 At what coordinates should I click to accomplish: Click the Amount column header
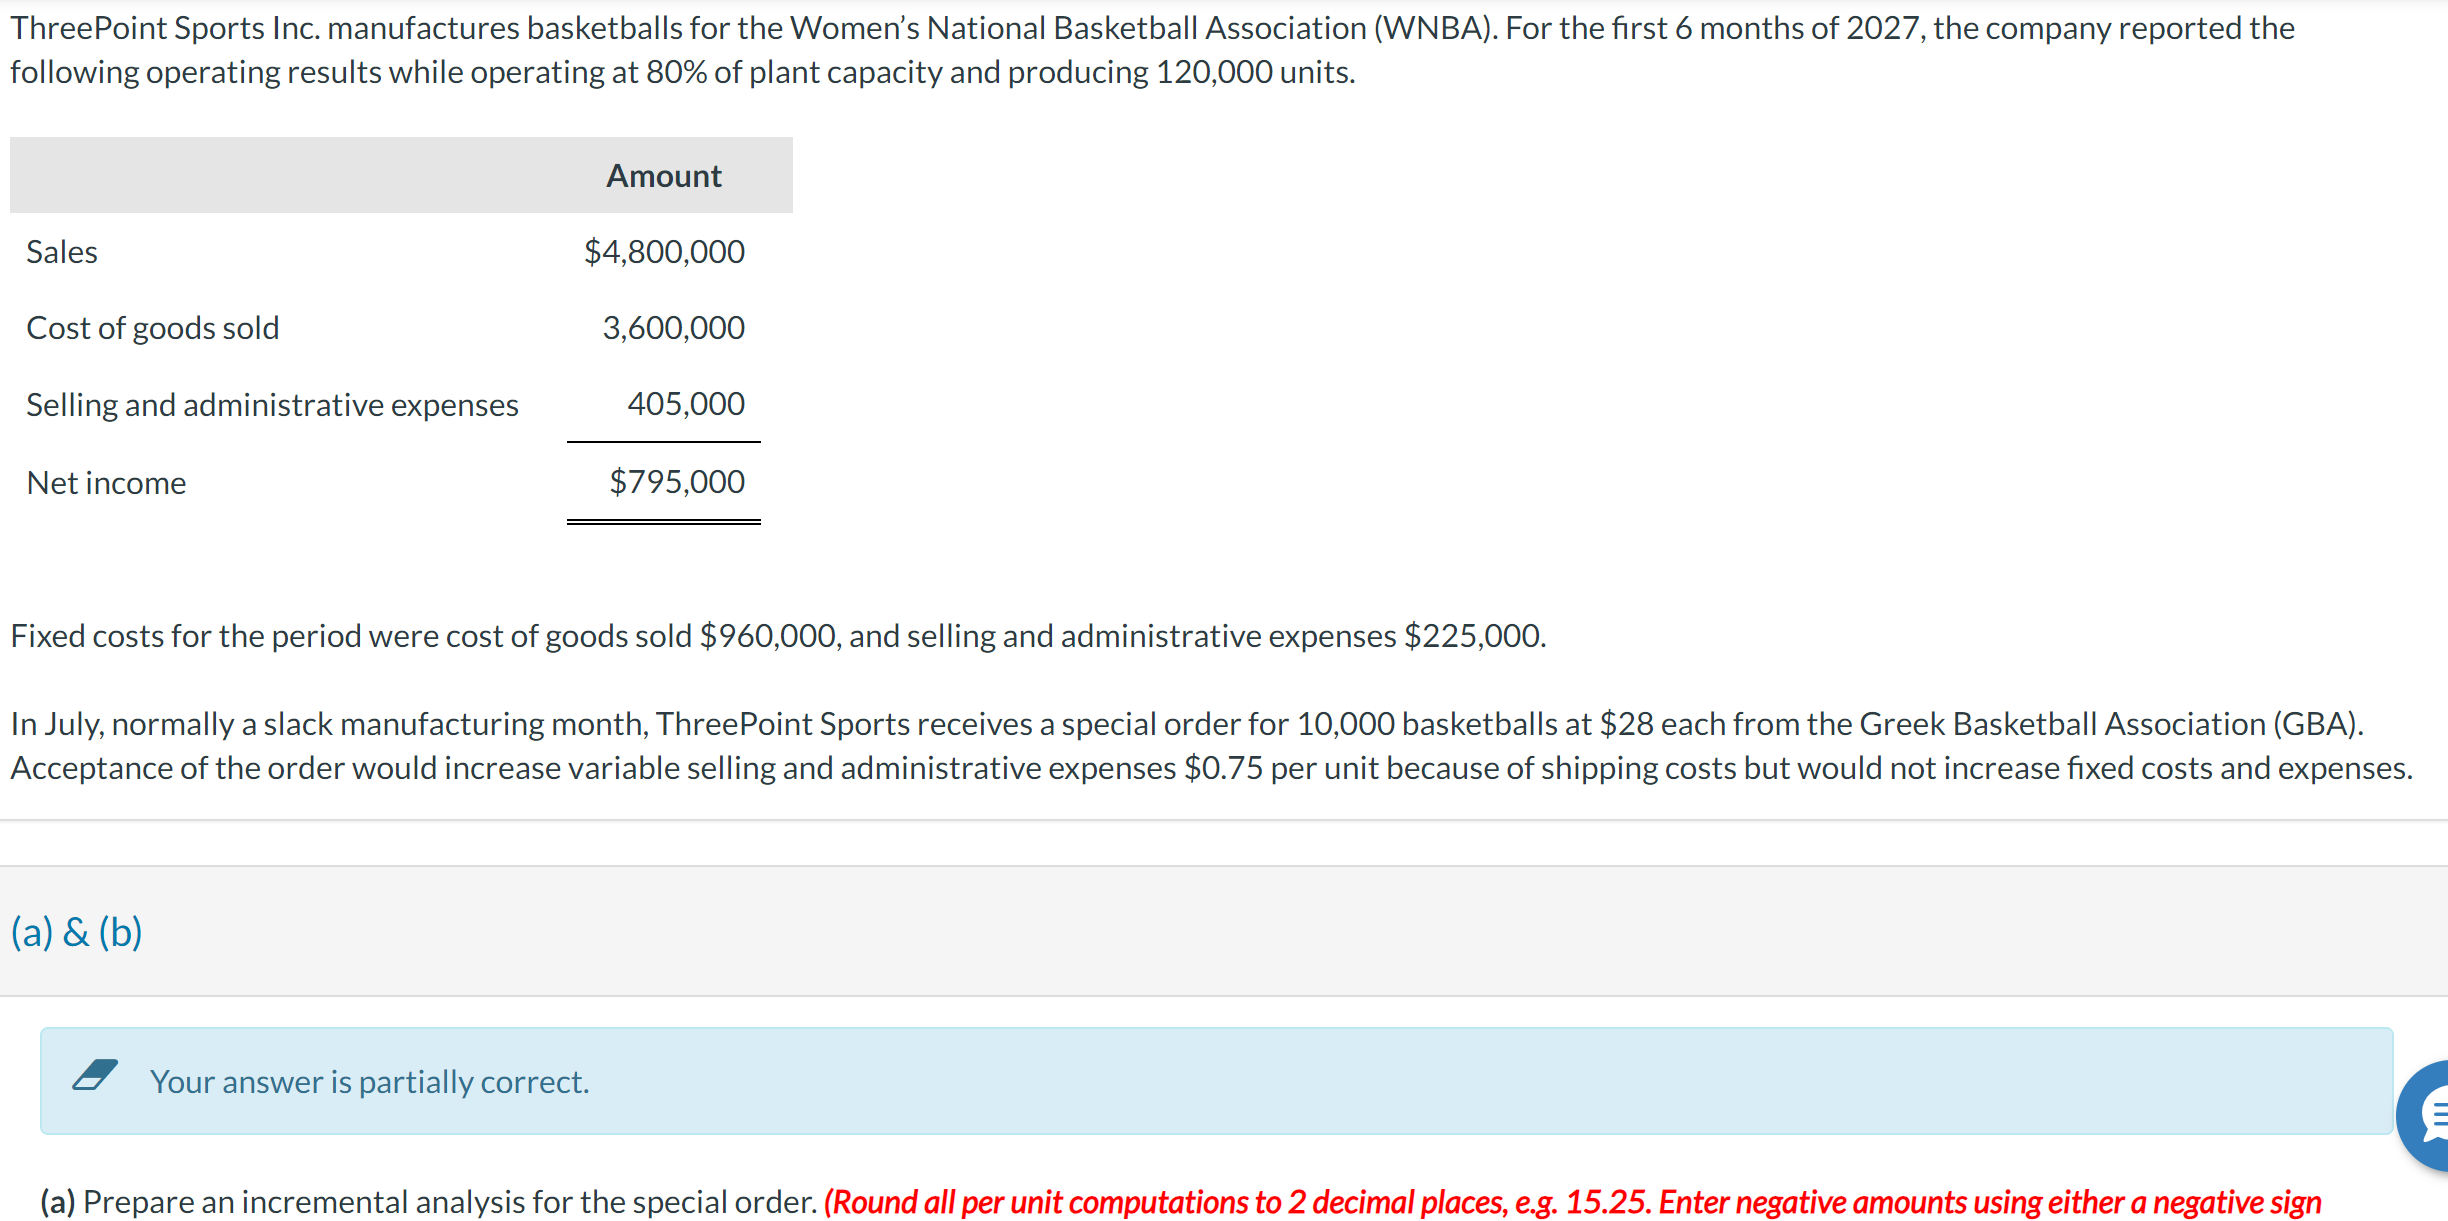tap(663, 176)
